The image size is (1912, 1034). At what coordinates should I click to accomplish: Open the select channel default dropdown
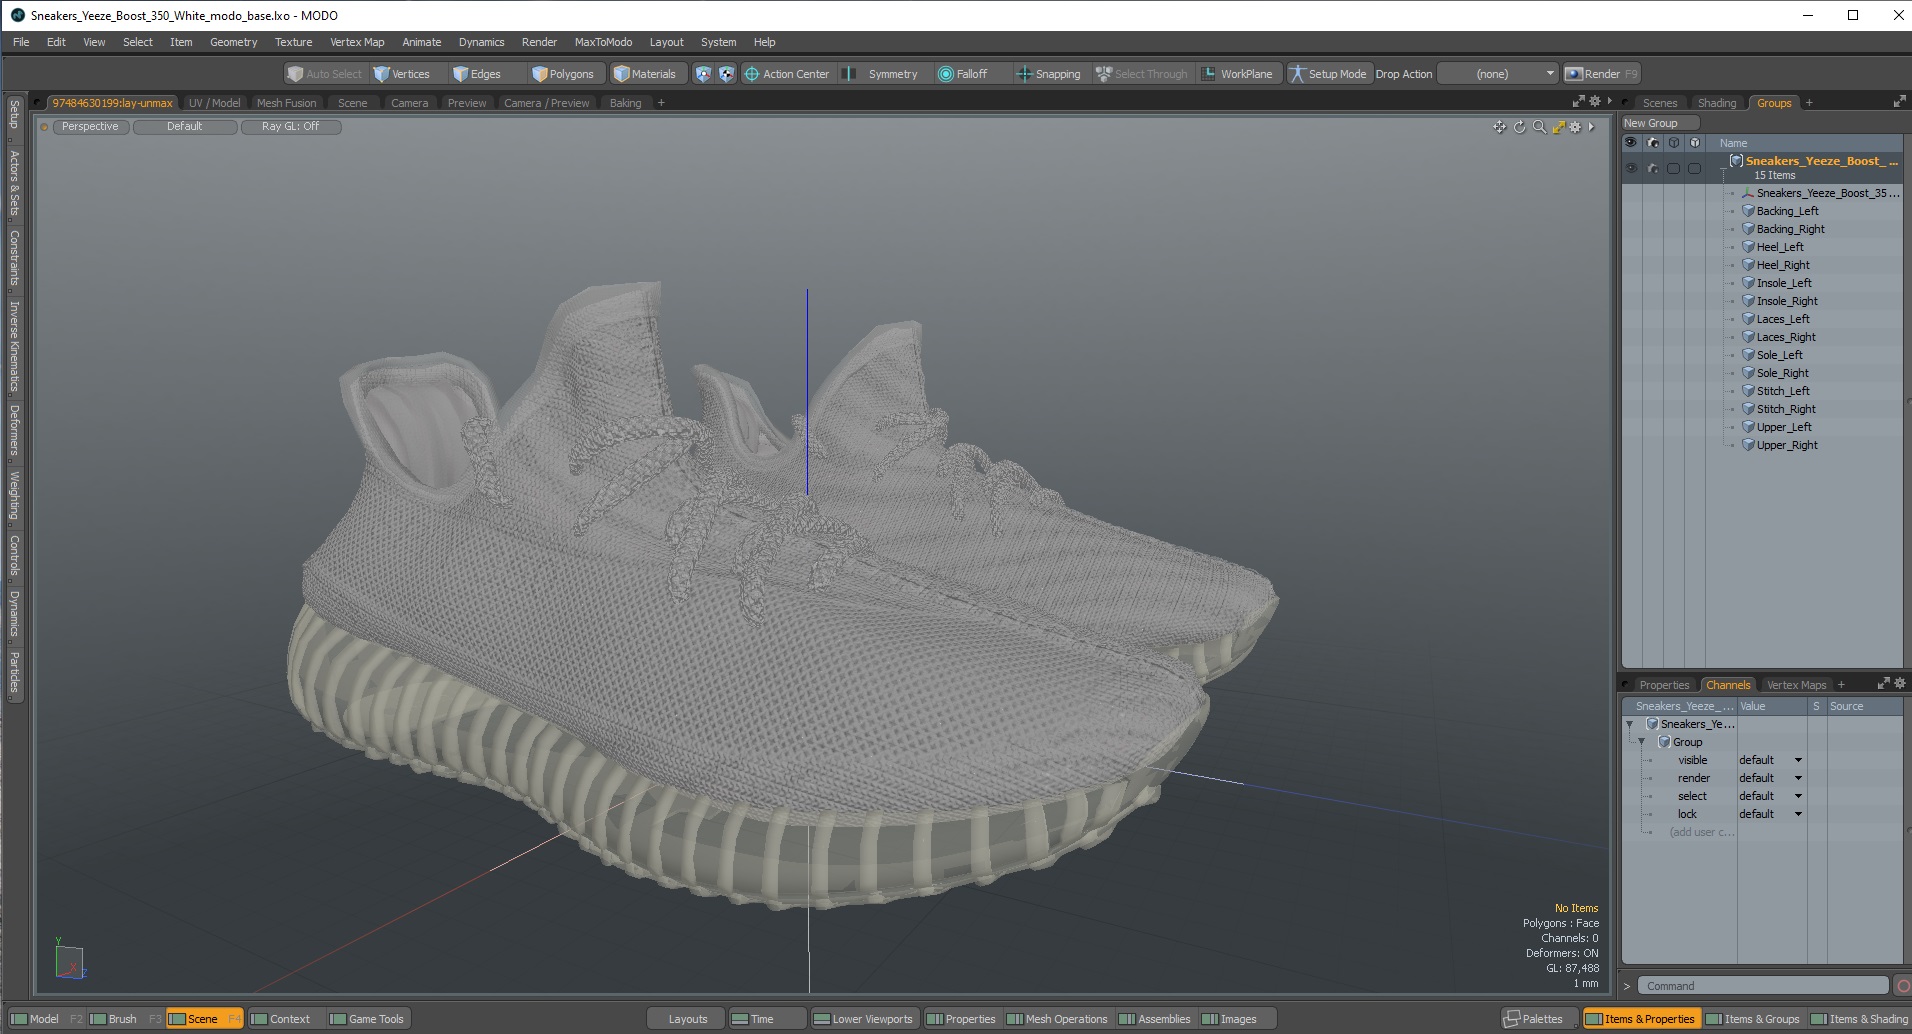coord(1770,796)
